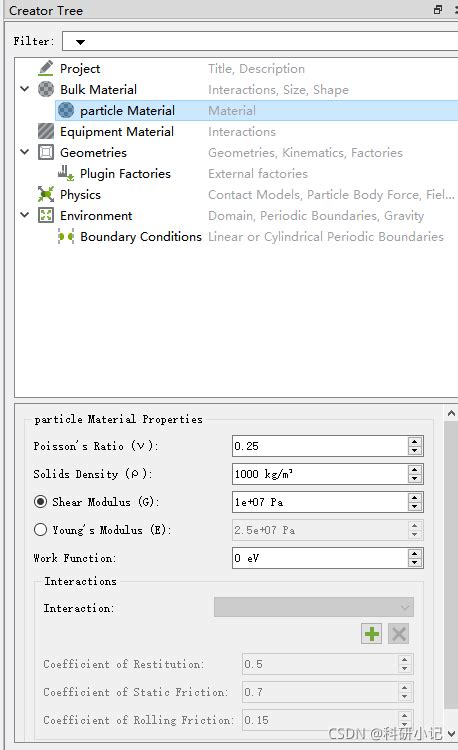This screenshot has width=458, height=750.
Task: Collapse the Environment tree node
Action: (x=25, y=215)
